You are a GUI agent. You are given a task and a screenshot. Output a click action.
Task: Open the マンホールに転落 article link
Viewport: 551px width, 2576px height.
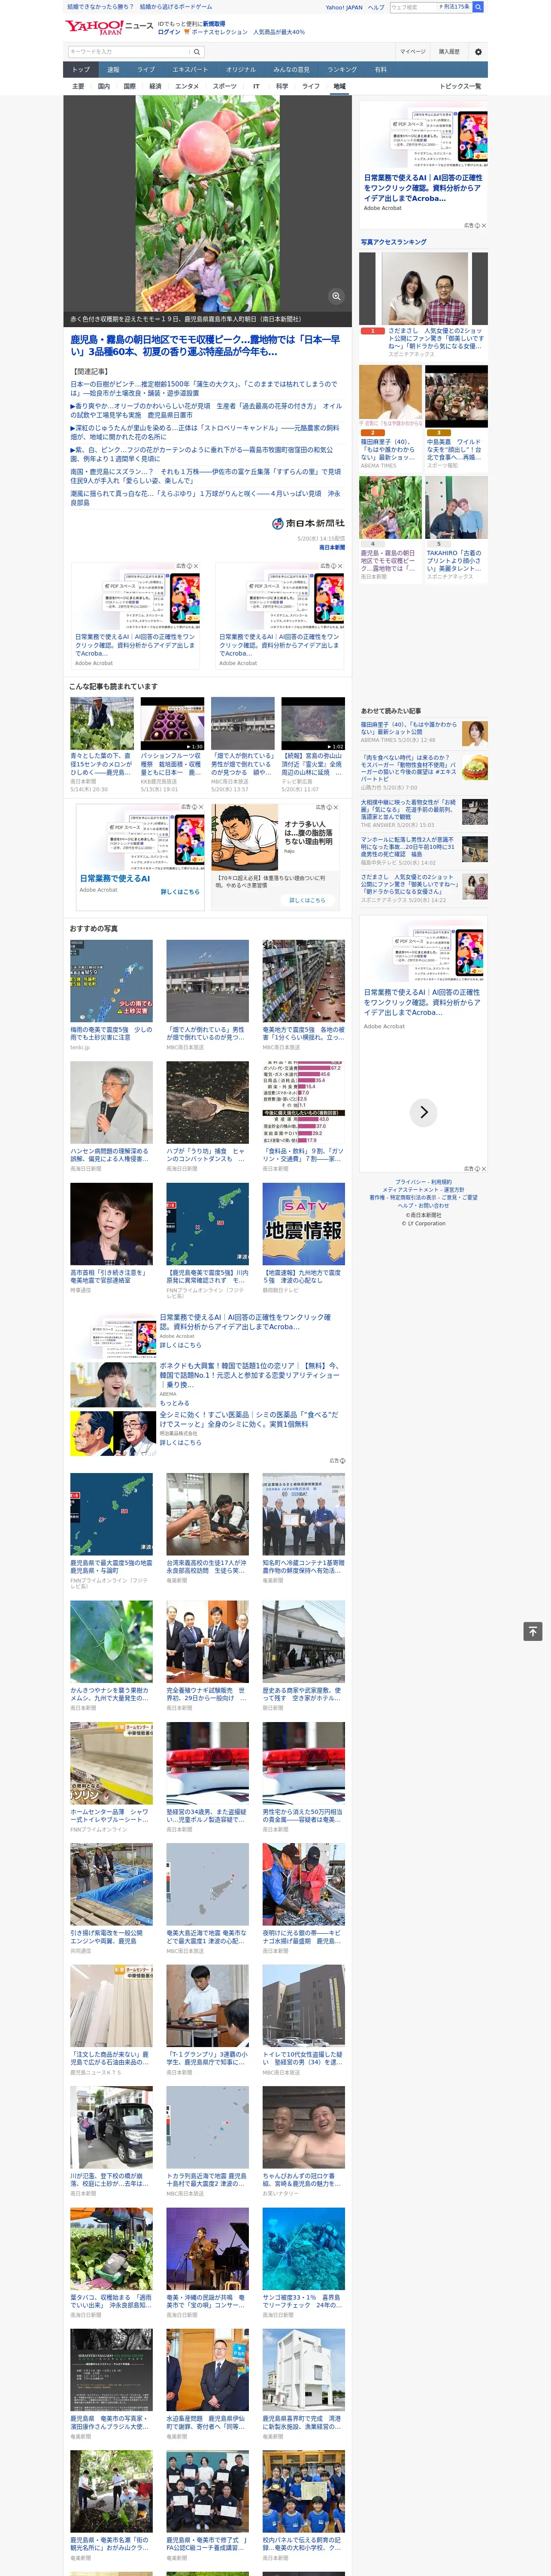(409, 848)
